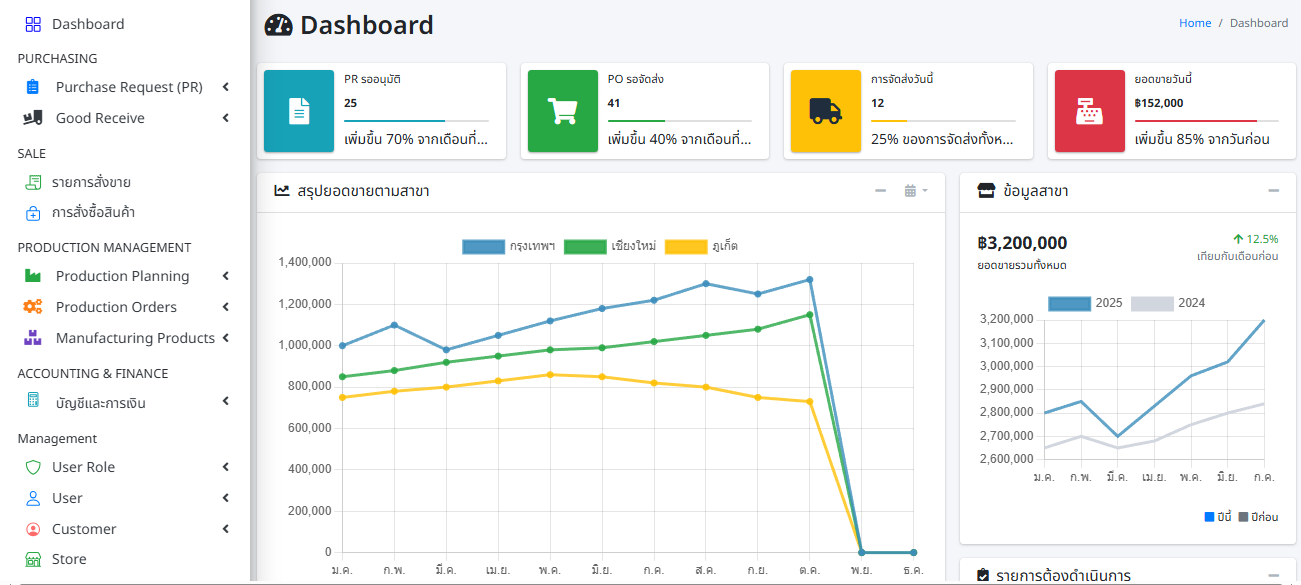Click the Store shop icon in sidebar
The width and height of the screenshot is (1301, 585).
[x=33, y=559]
